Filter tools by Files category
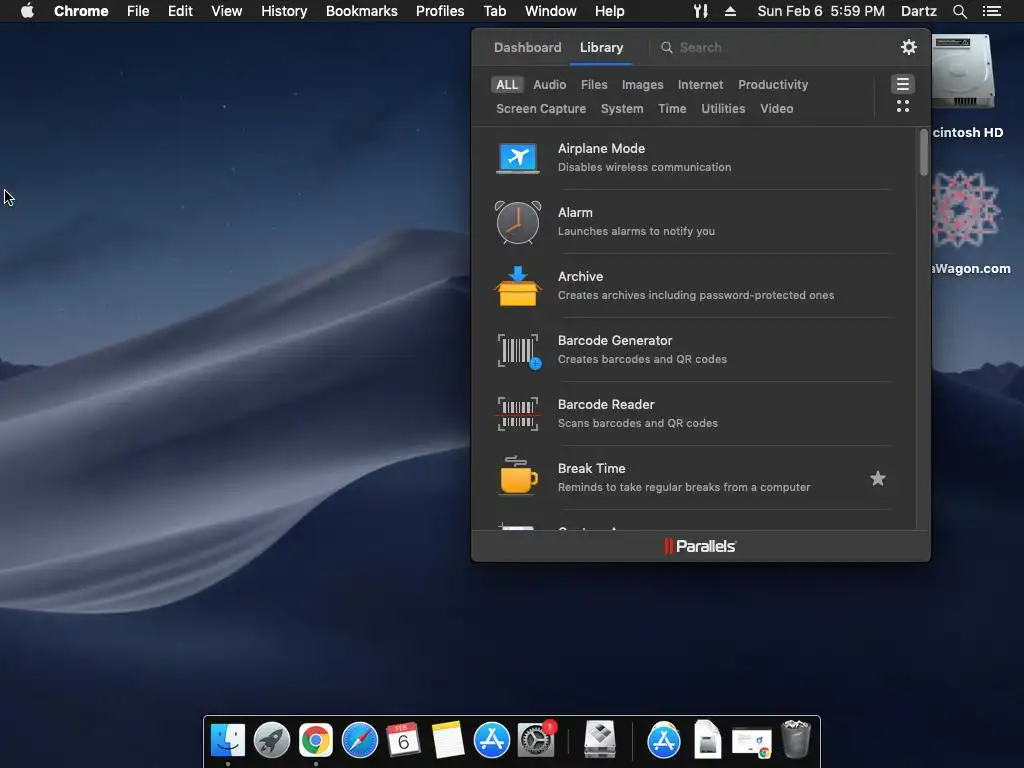 pyautogui.click(x=594, y=84)
